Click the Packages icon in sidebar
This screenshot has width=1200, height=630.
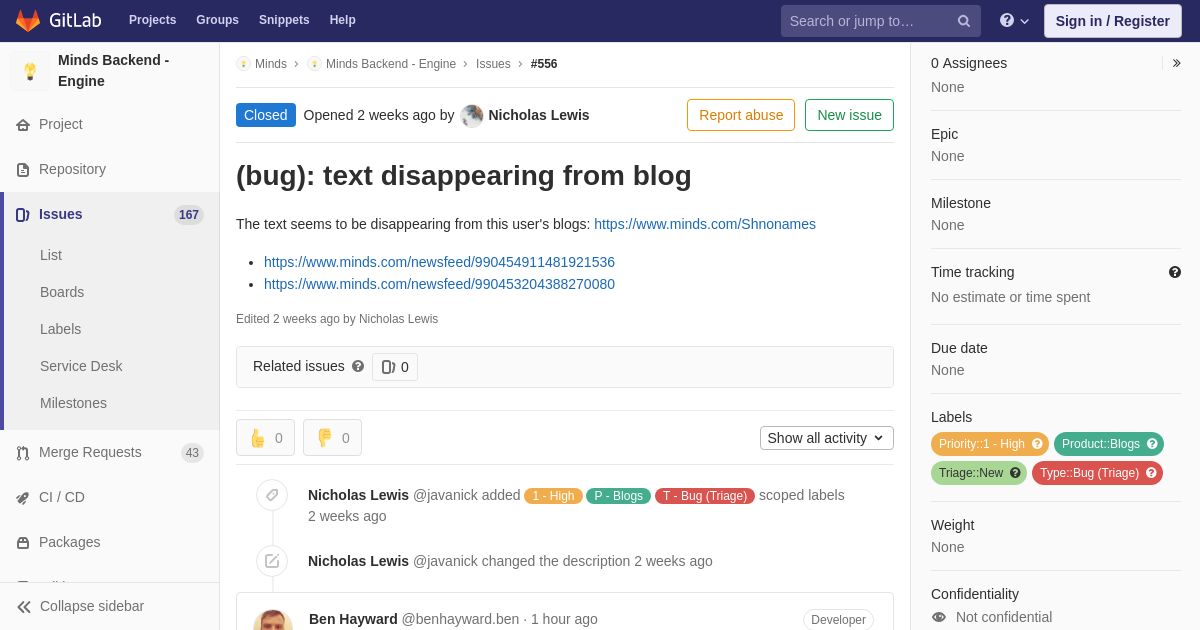click(23, 543)
